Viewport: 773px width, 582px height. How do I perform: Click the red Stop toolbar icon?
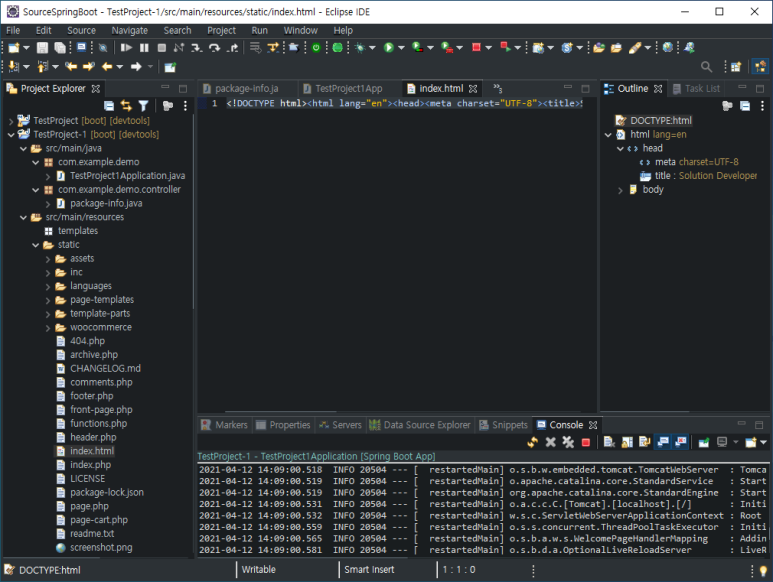click(476, 48)
